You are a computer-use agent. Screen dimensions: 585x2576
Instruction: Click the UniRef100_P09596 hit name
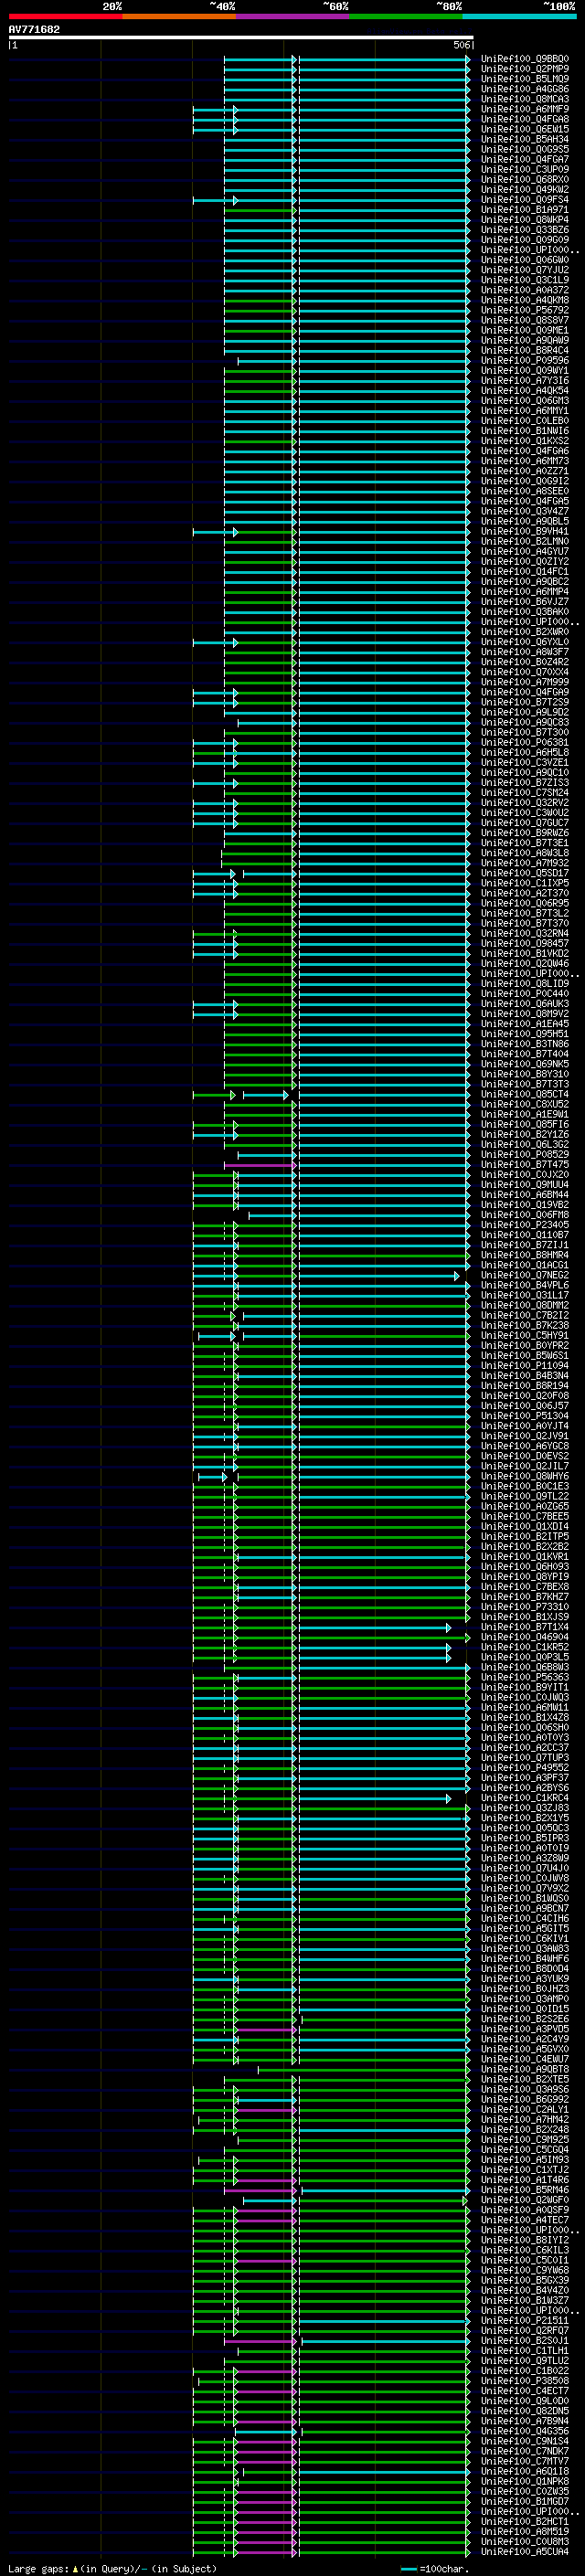[525, 360]
